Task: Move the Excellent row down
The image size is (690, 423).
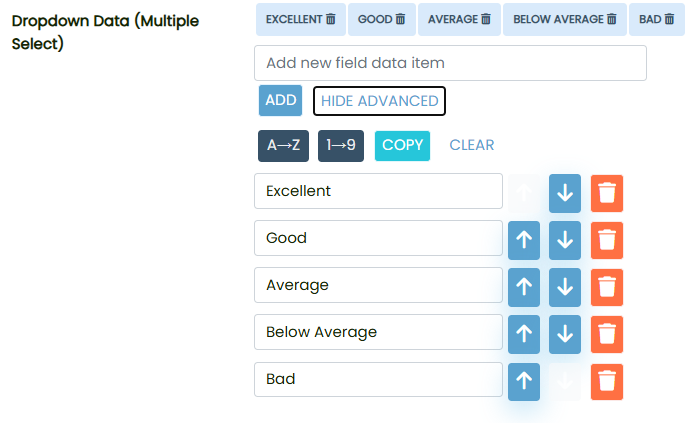Action: (565, 193)
